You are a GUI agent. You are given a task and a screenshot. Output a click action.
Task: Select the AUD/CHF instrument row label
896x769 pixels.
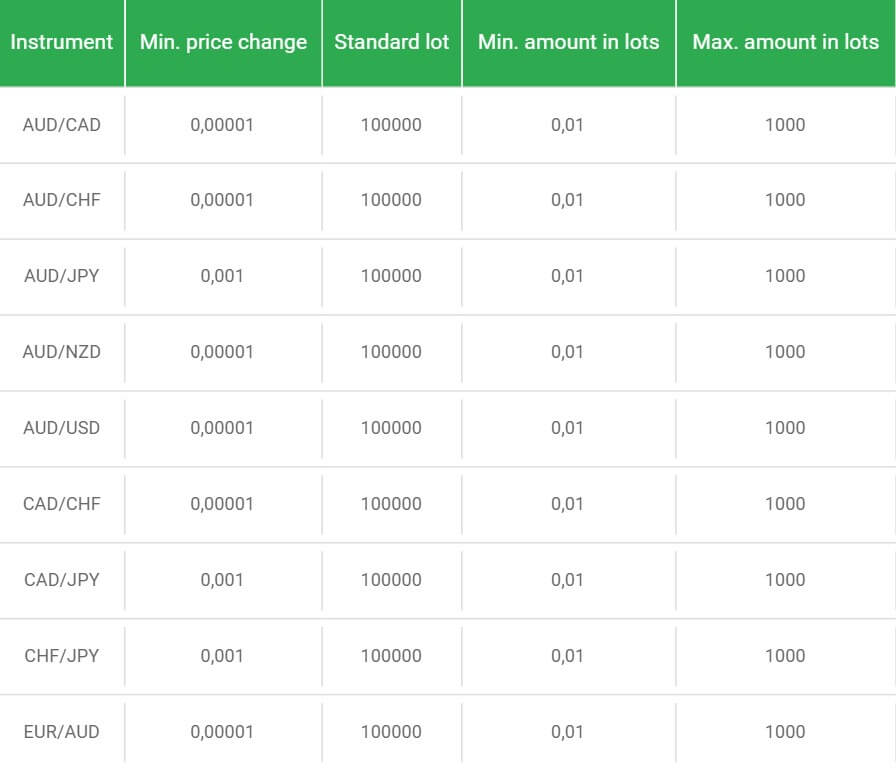pyautogui.click(x=62, y=200)
